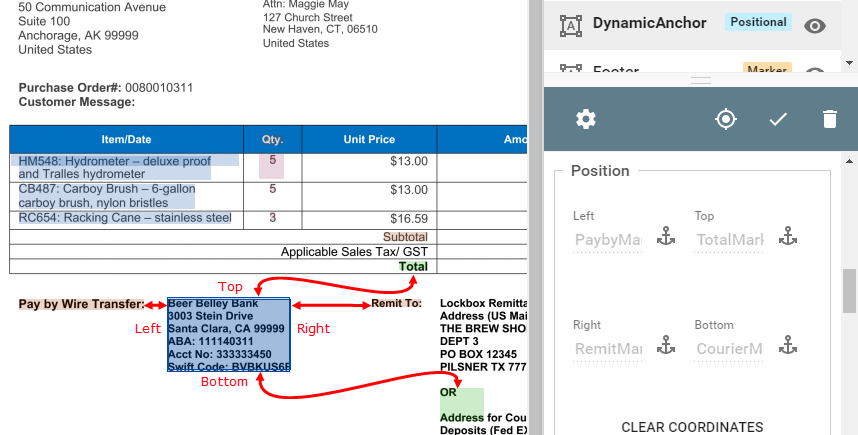
Task: Click the Position panel scrollbar thumb
Action: pyautogui.click(x=849, y=291)
